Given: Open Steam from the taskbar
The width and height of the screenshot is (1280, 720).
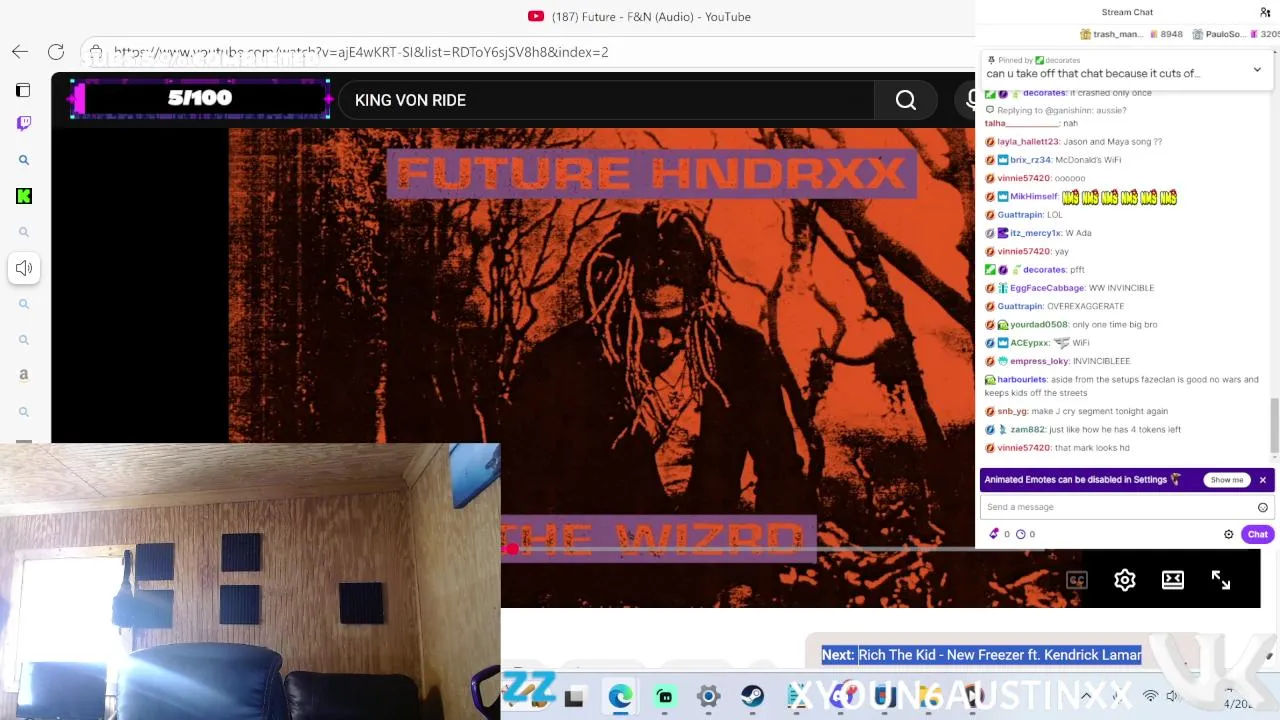Looking at the screenshot, I should 752,697.
